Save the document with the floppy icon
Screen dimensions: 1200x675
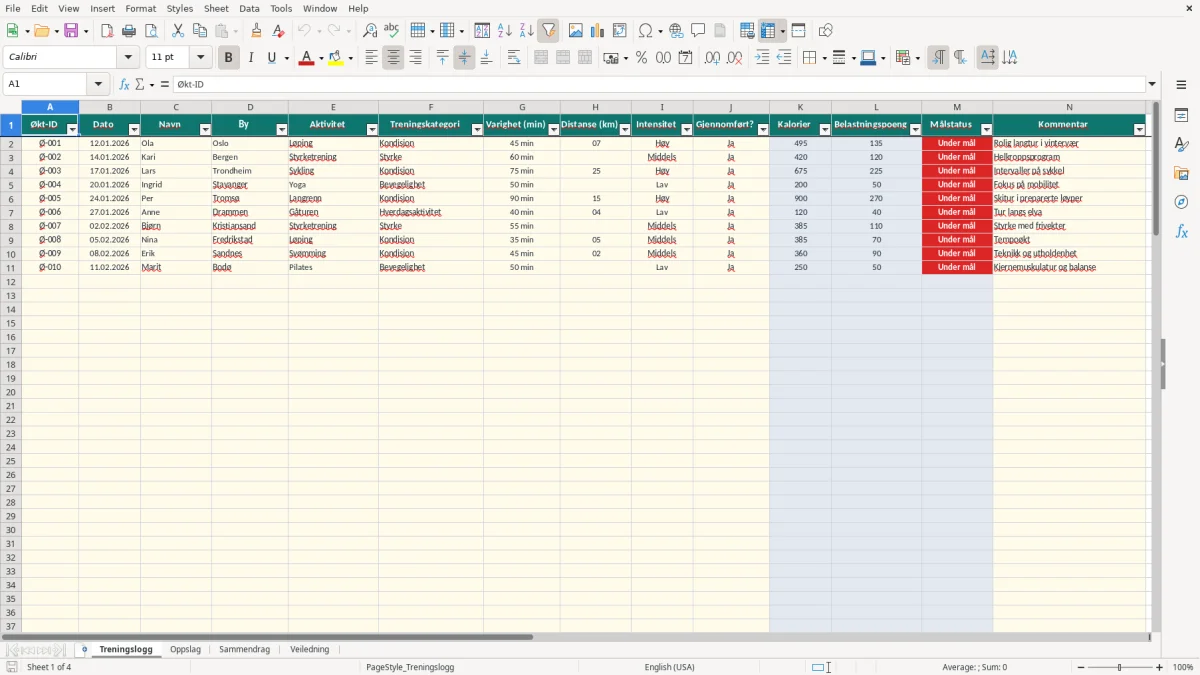tap(71, 31)
